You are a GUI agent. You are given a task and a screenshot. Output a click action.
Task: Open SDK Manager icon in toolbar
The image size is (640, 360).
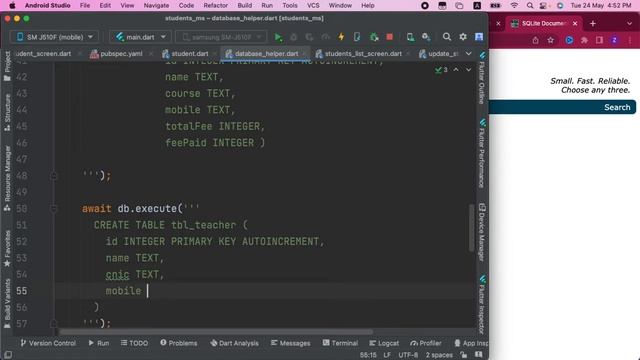(426, 37)
